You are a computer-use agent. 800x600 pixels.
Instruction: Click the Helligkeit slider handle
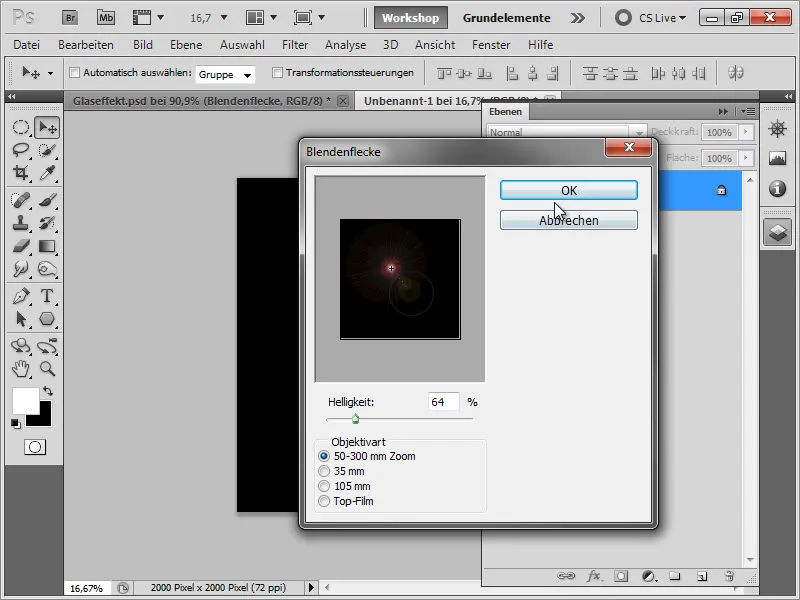click(x=355, y=419)
